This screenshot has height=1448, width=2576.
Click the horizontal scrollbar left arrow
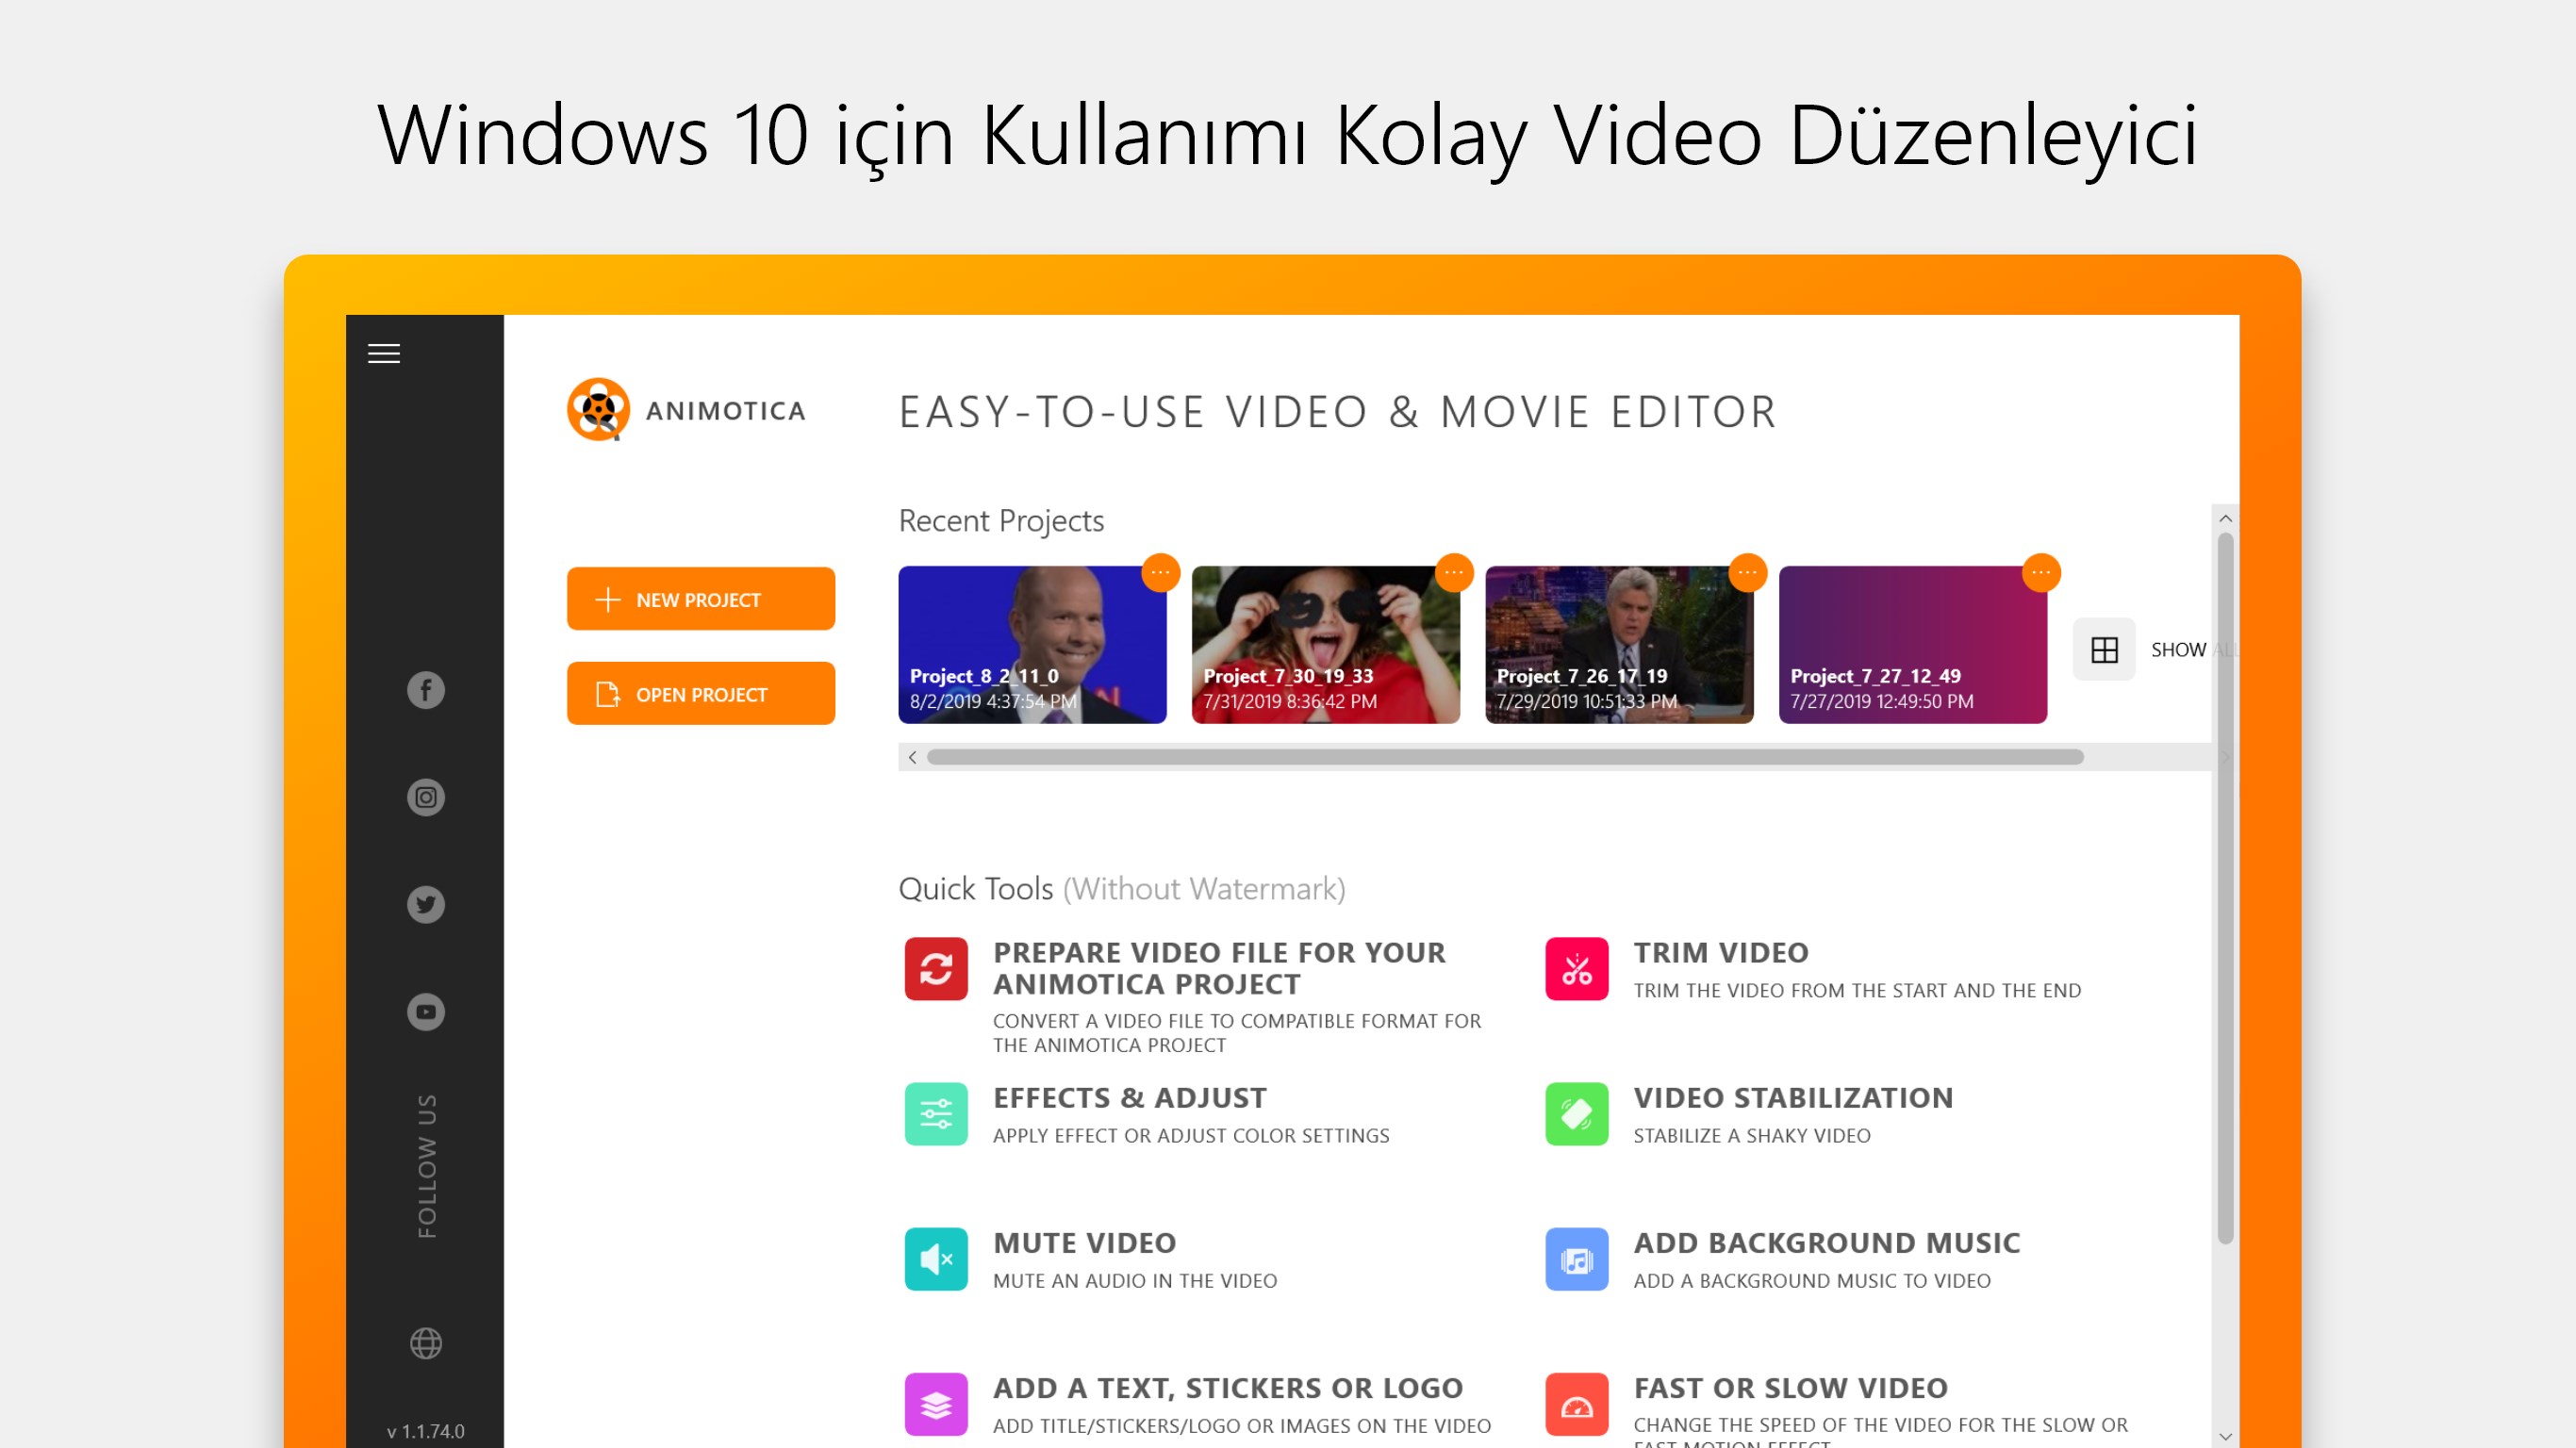click(x=912, y=758)
